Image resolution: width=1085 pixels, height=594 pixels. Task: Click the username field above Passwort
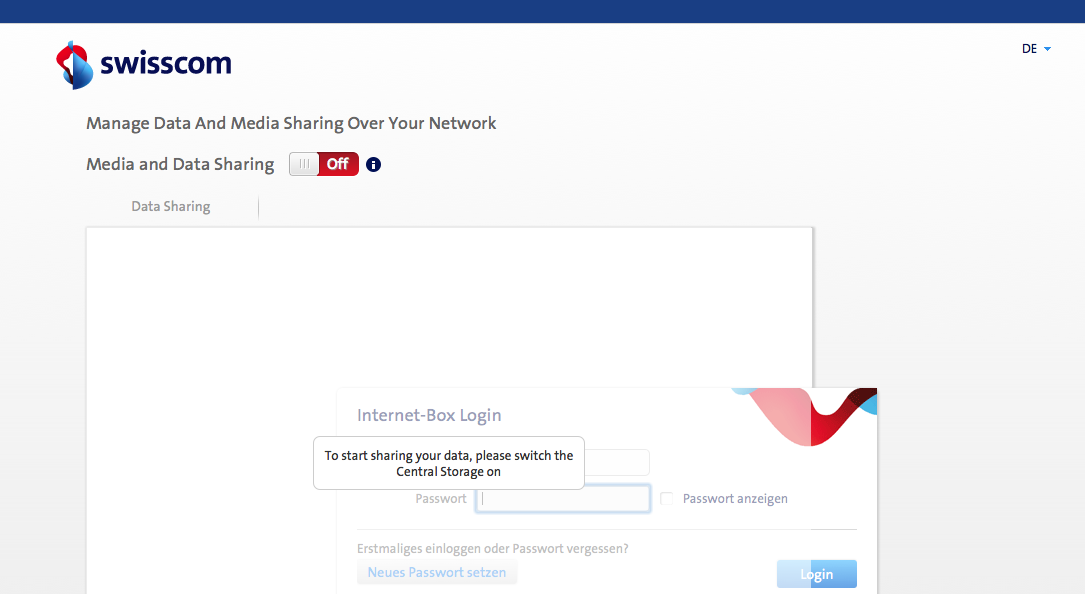click(x=617, y=462)
